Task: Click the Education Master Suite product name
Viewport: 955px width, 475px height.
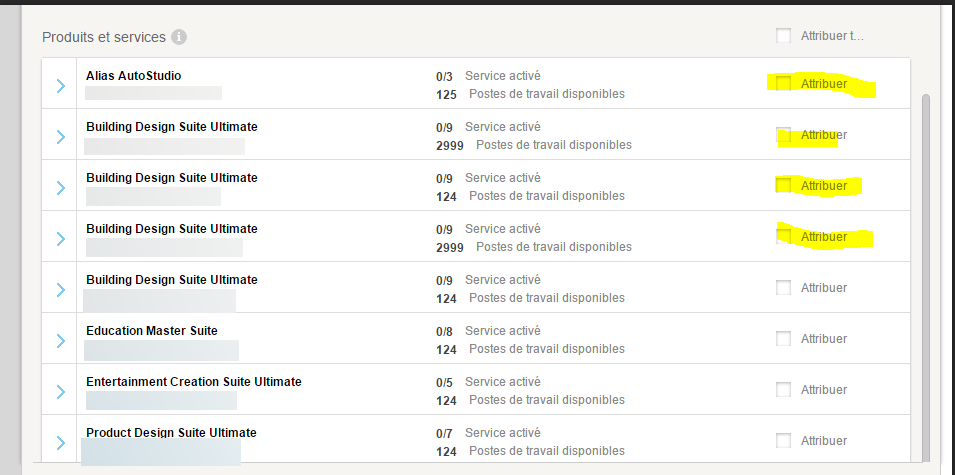Action: click(152, 330)
